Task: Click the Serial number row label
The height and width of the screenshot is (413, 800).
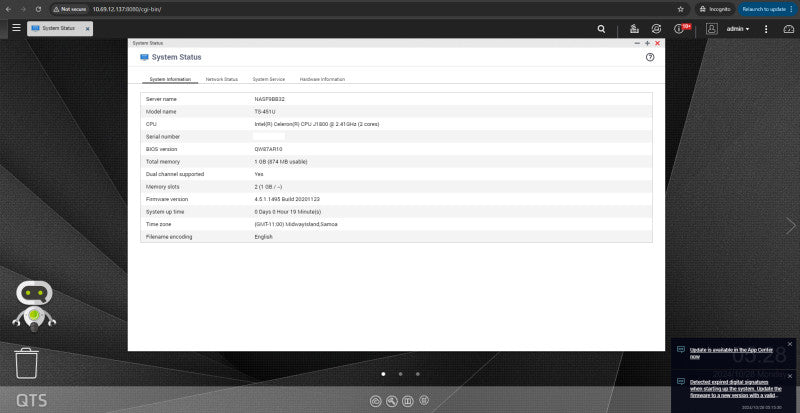Action: [163, 137]
